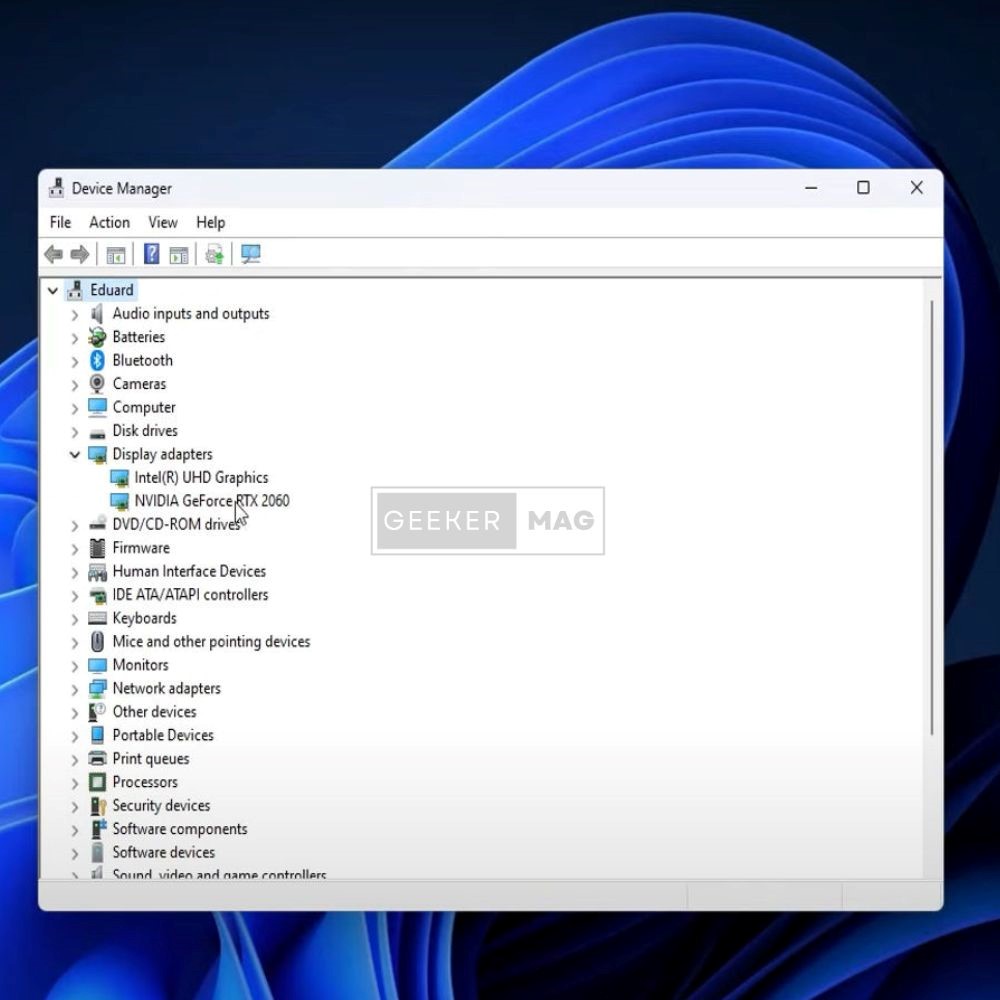Click the Batteries category icon
The image size is (1000, 1000).
(97, 337)
